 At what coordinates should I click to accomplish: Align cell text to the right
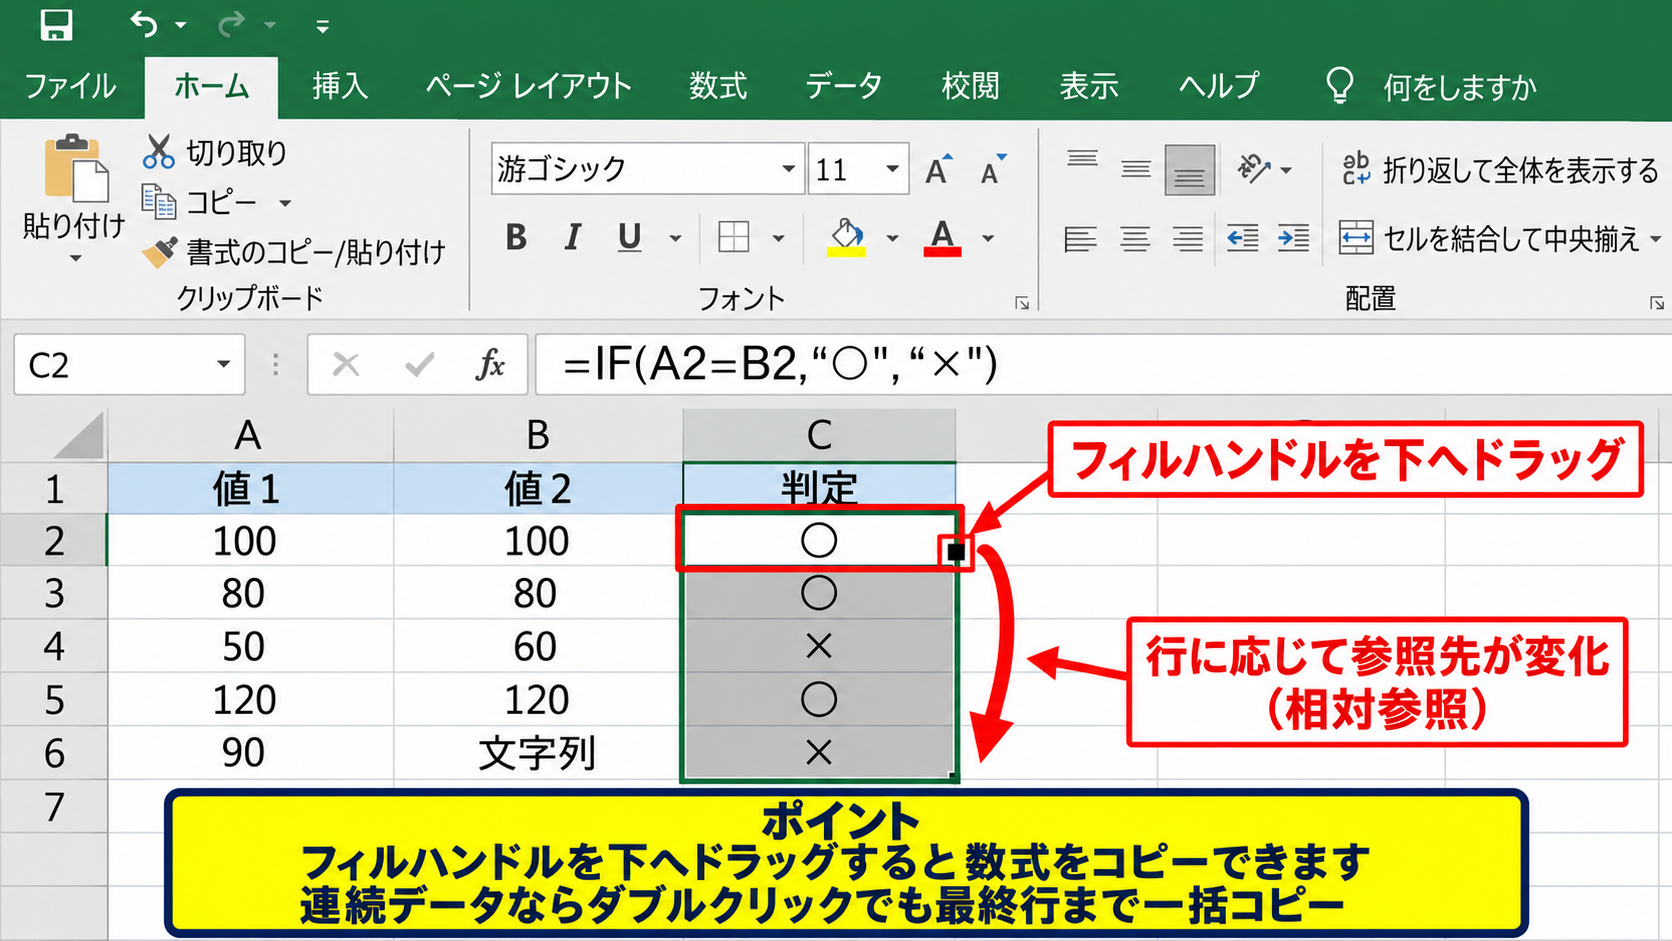pyautogui.click(x=1188, y=239)
